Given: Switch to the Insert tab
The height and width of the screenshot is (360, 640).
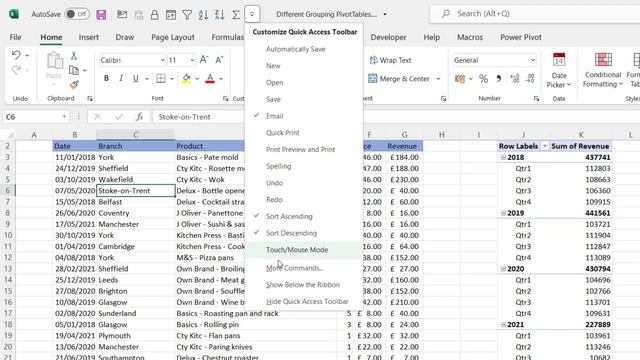Looking at the screenshot, I should tap(89, 37).
